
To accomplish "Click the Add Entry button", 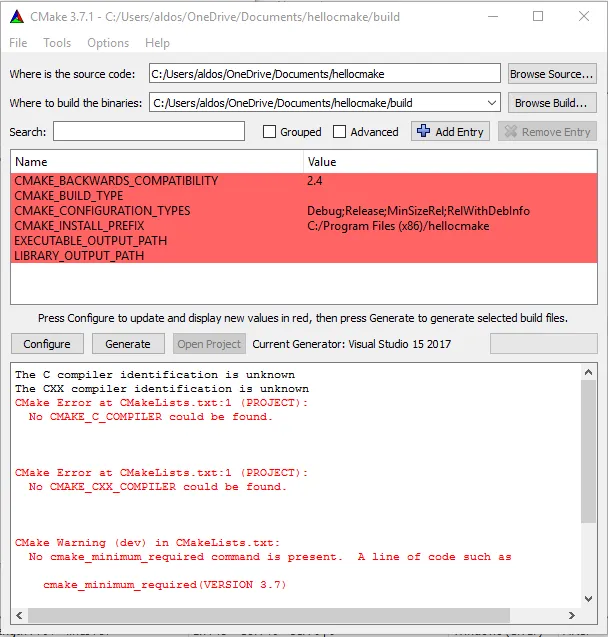I will (x=450, y=132).
